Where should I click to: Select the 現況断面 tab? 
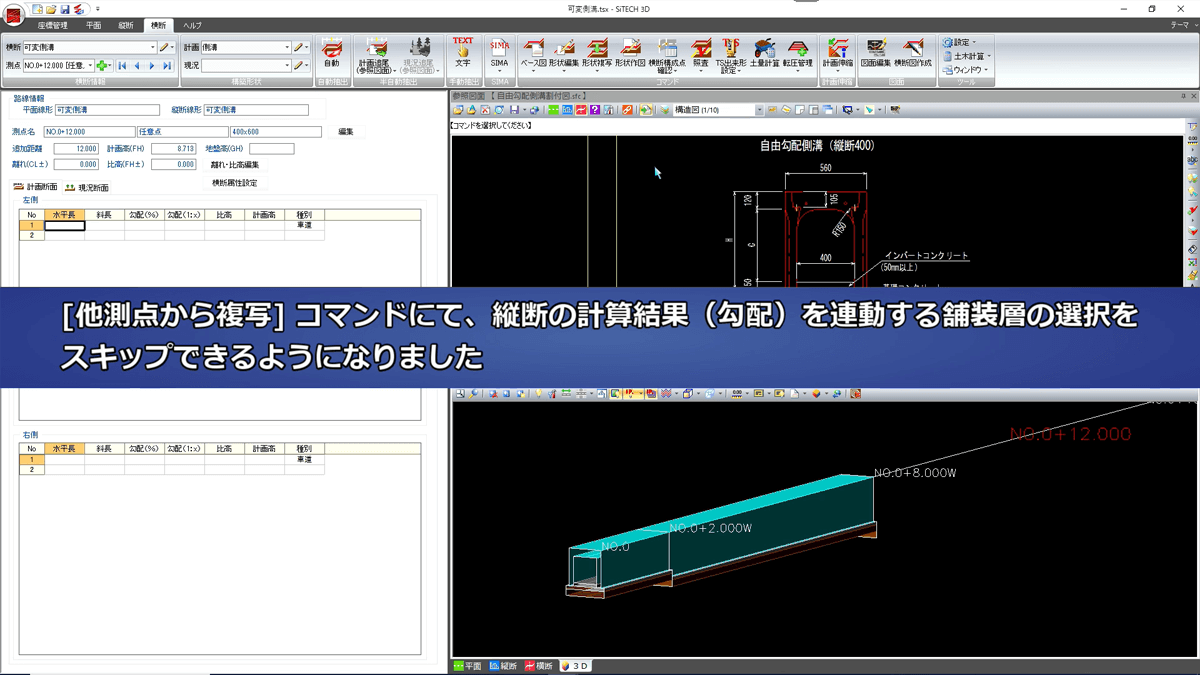[x=87, y=187]
